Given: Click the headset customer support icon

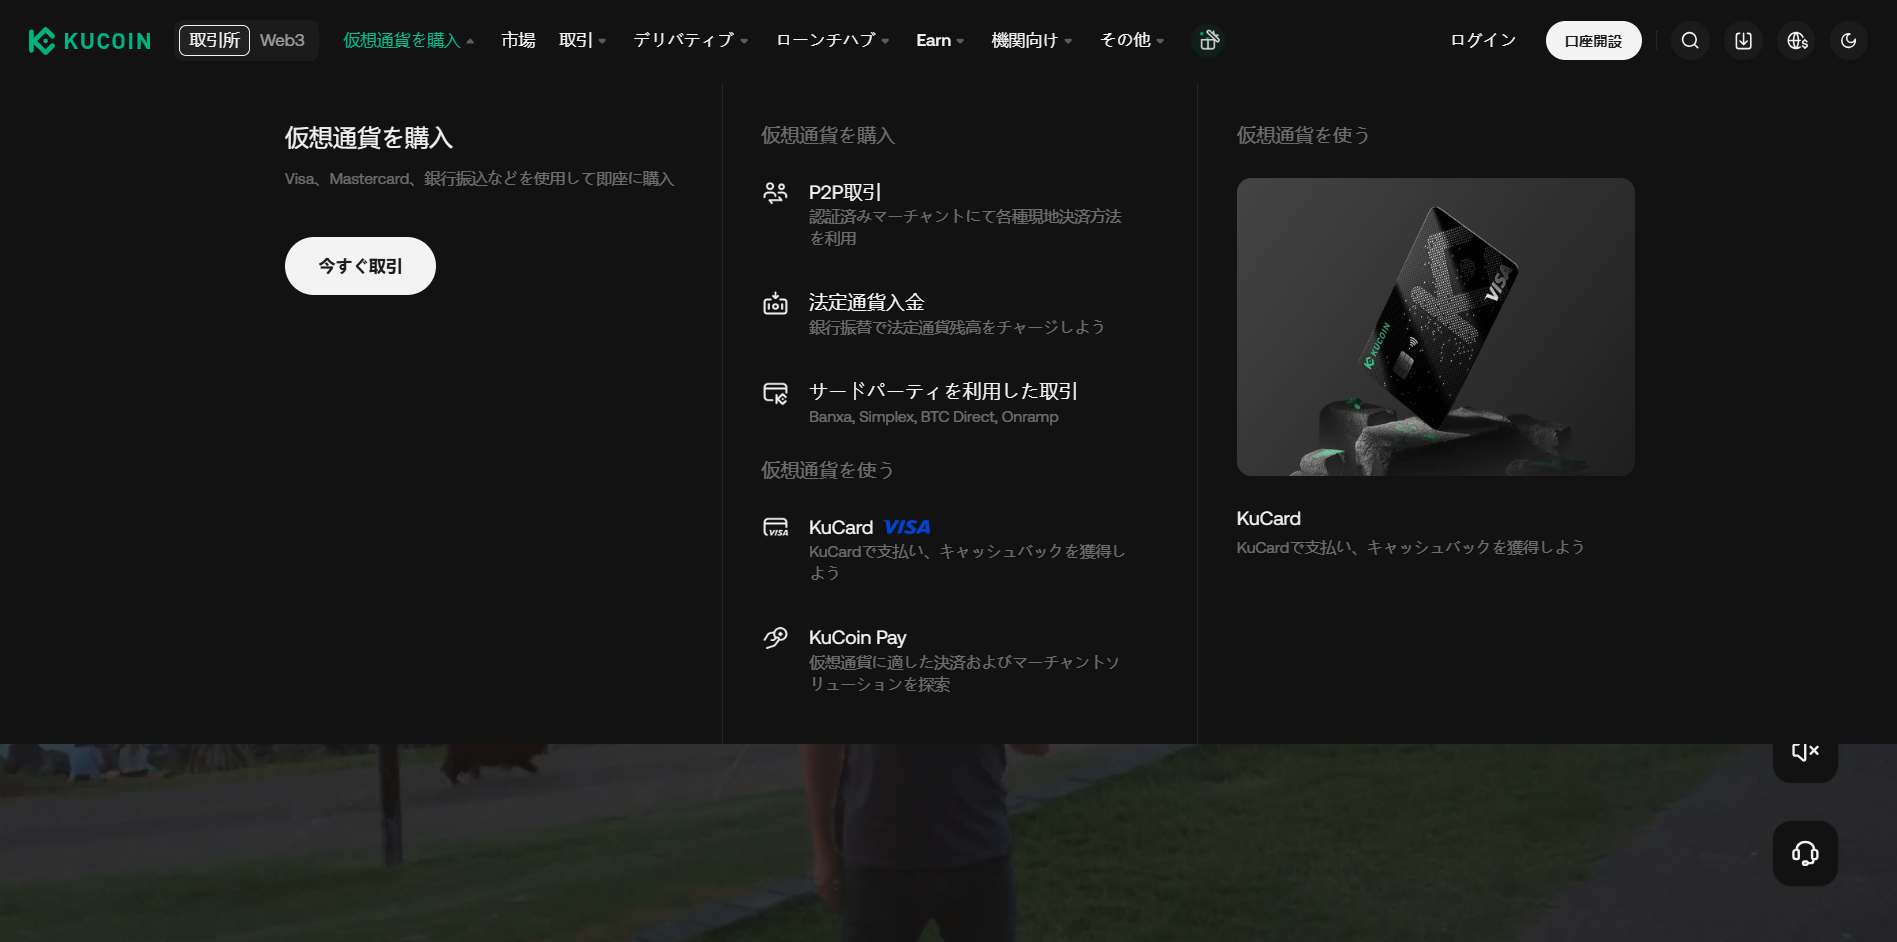Looking at the screenshot, I should pos(1804,853).
